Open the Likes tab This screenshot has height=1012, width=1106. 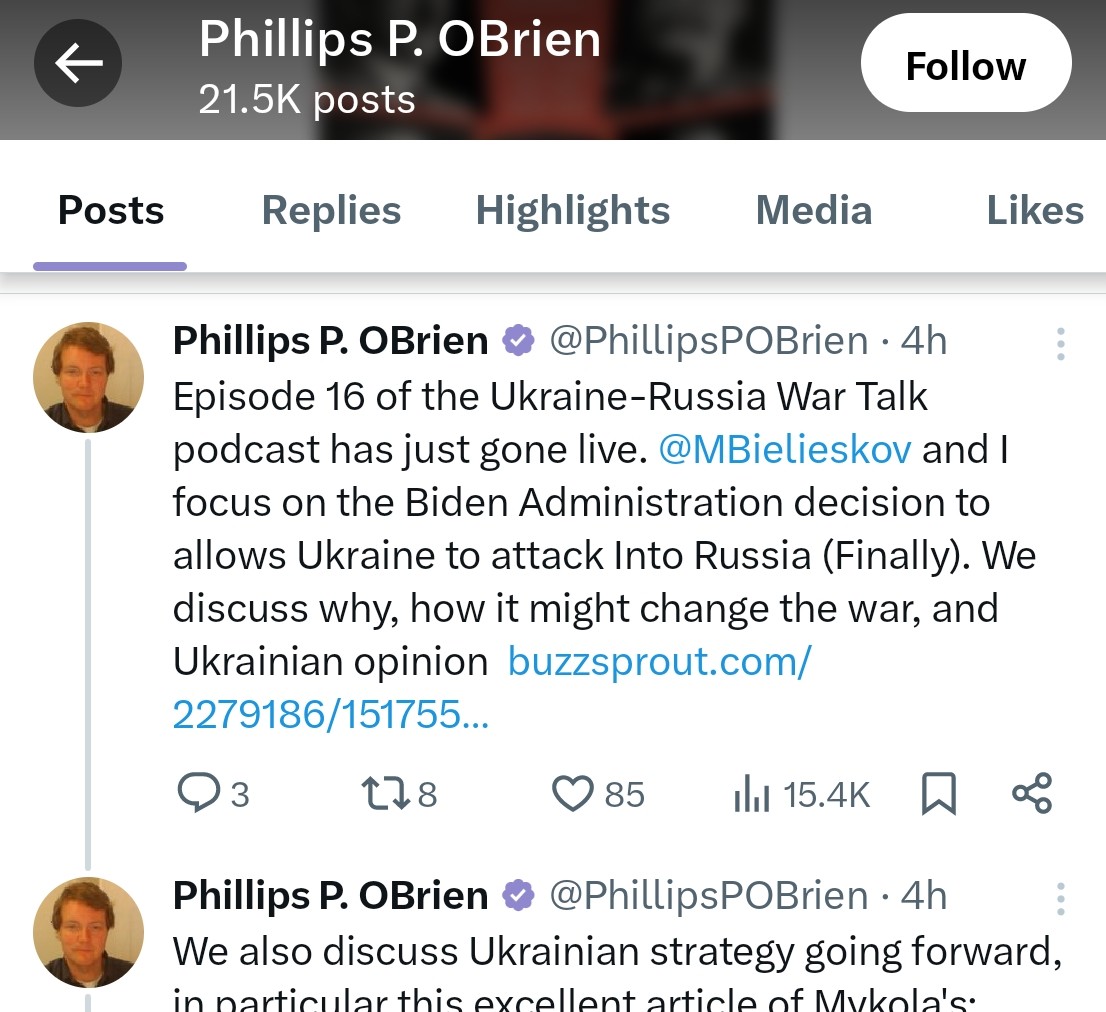(1035, 210)
